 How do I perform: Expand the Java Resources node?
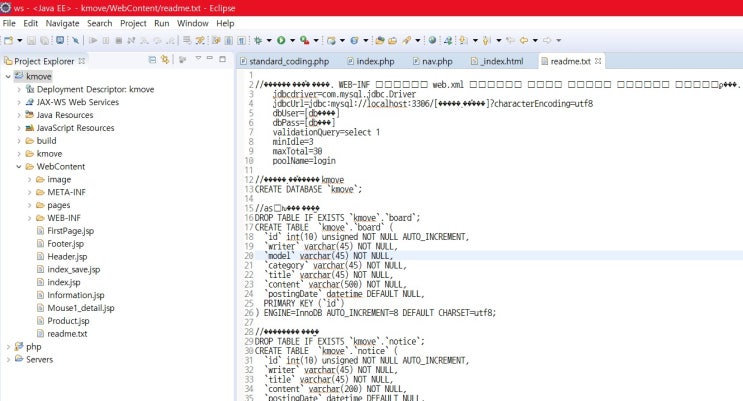[x=19, y=115]
